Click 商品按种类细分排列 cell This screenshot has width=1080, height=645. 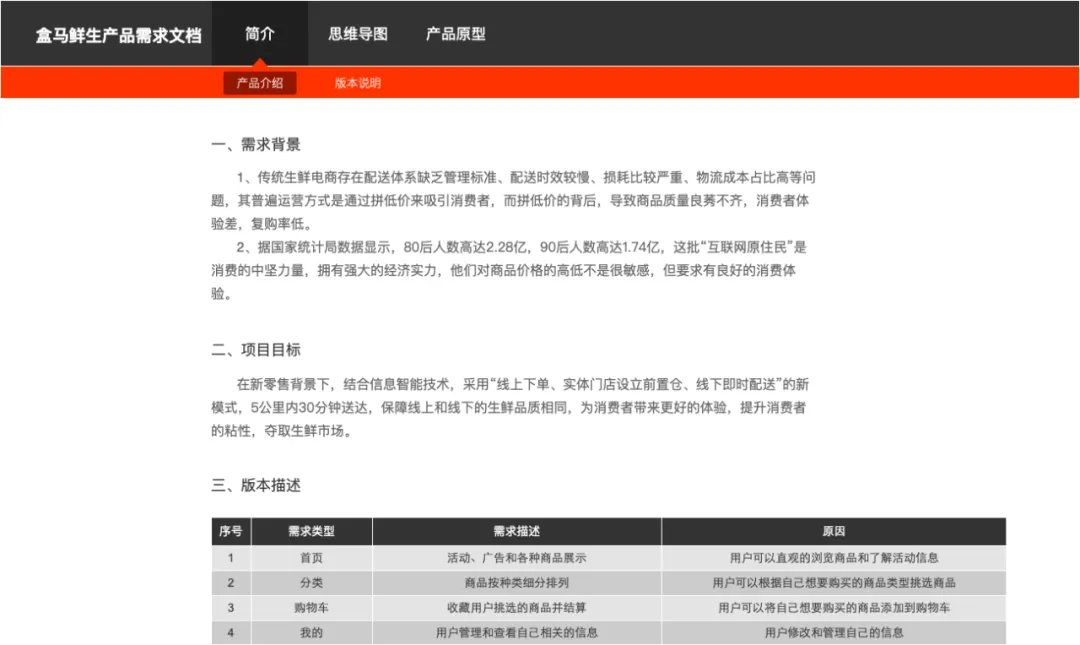click(517, 582)
